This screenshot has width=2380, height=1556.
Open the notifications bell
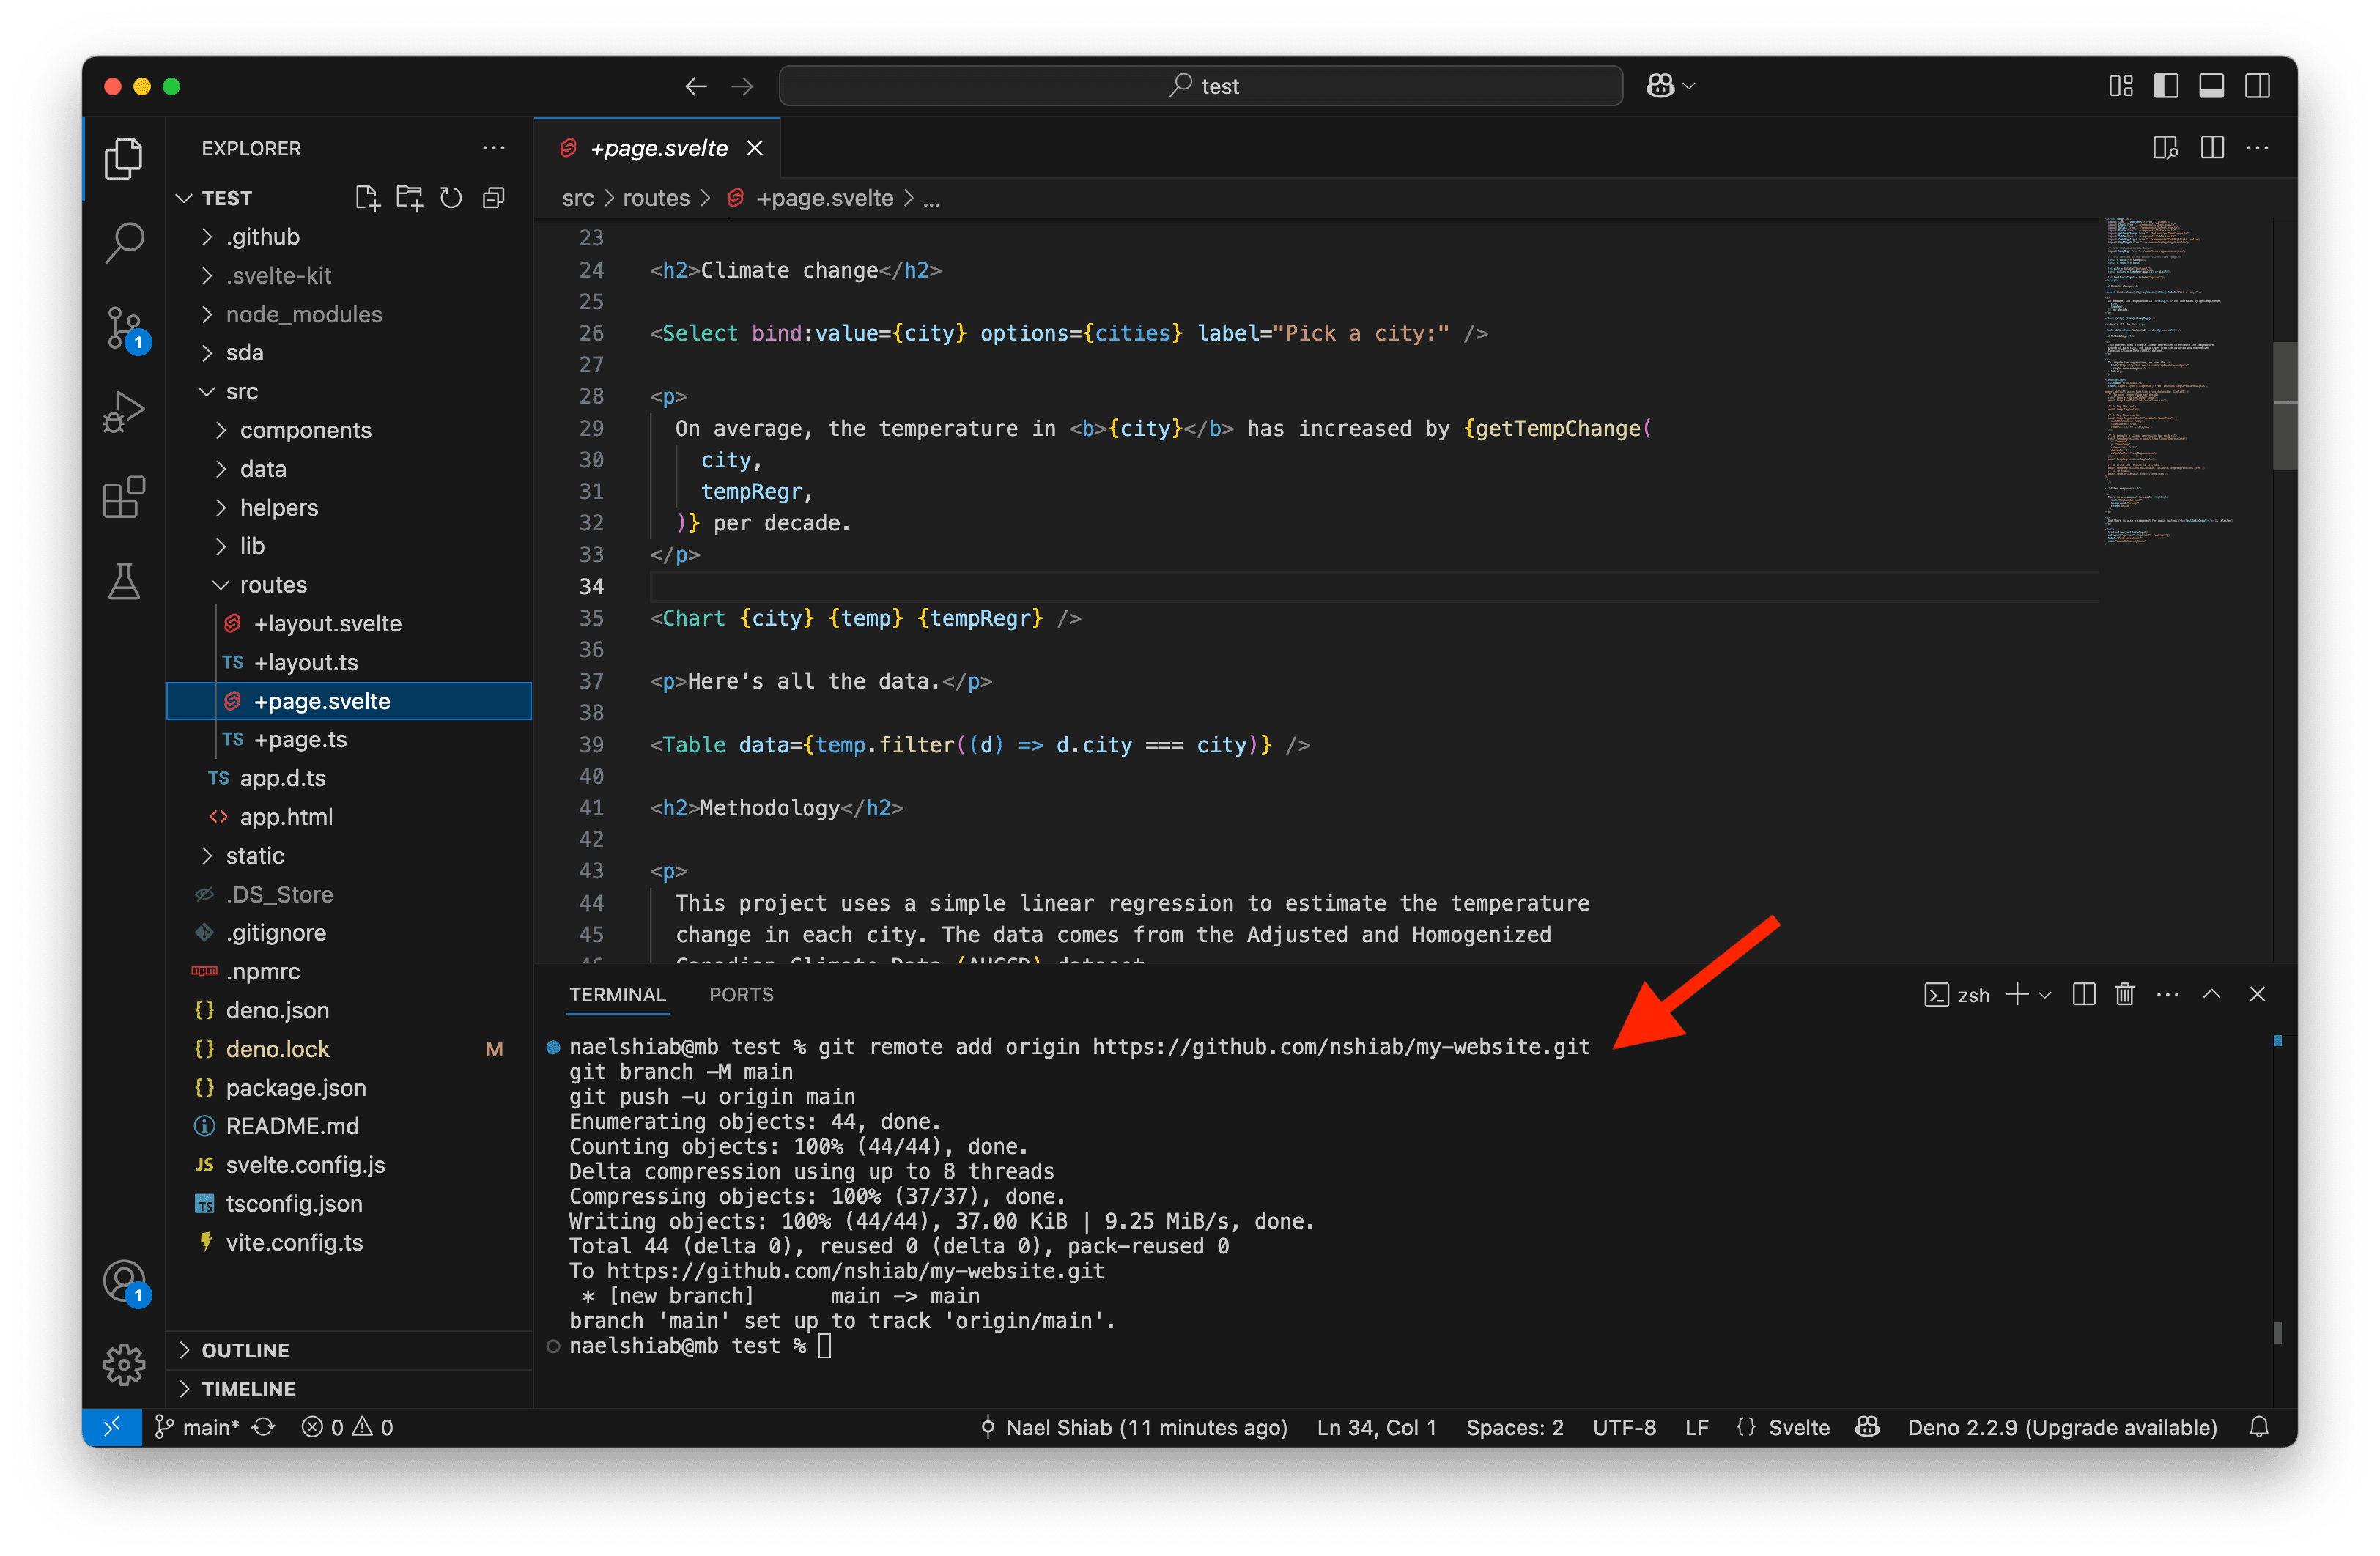[2259, 1428]
